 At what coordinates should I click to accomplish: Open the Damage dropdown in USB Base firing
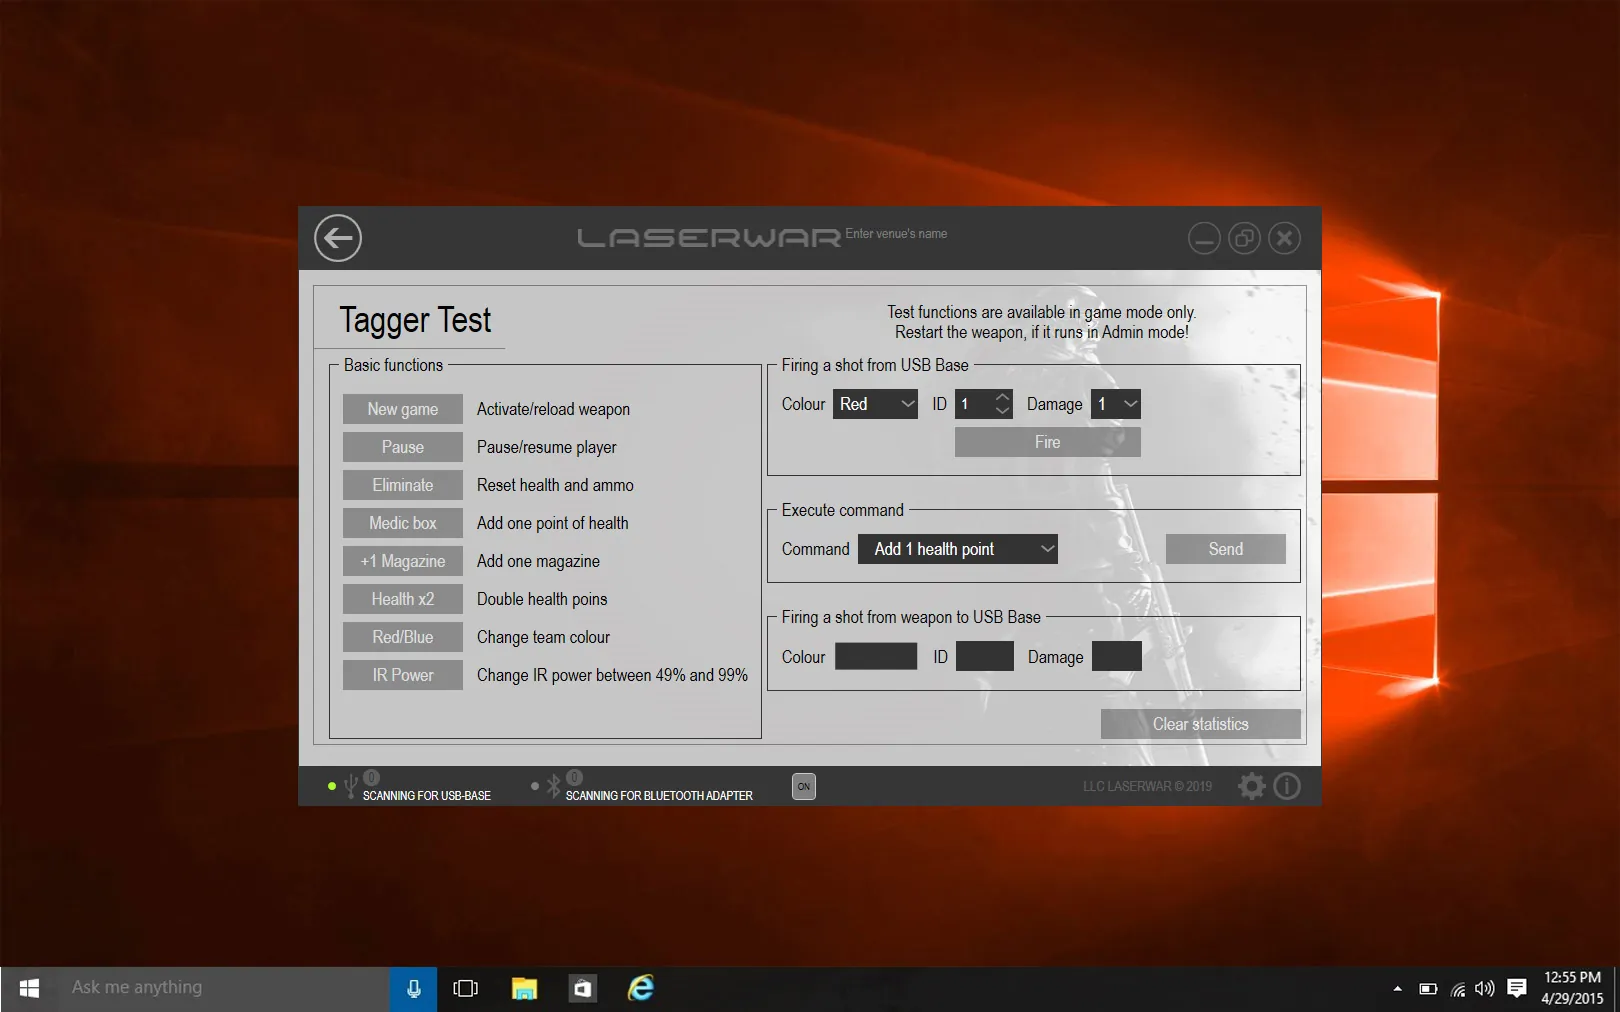pyautogui.click(x=1115, y=404)
